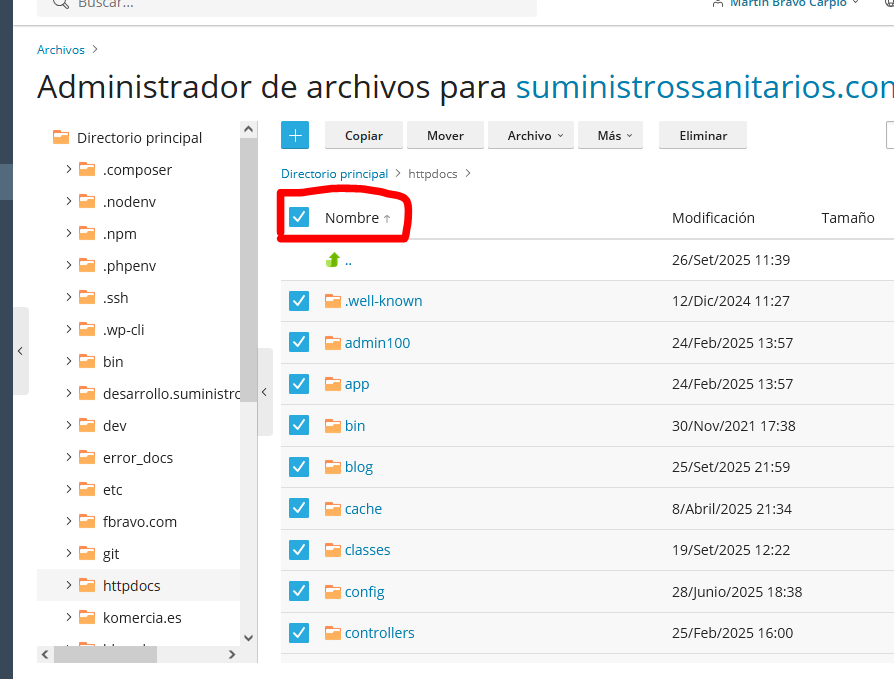
Task: Click the user account icon beside Martin Bravo
Action: pos(717,4)
